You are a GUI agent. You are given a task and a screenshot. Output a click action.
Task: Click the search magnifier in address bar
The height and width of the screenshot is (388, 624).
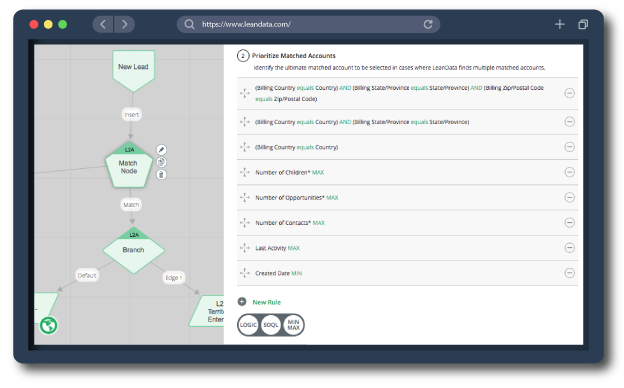tap(189, 25)
